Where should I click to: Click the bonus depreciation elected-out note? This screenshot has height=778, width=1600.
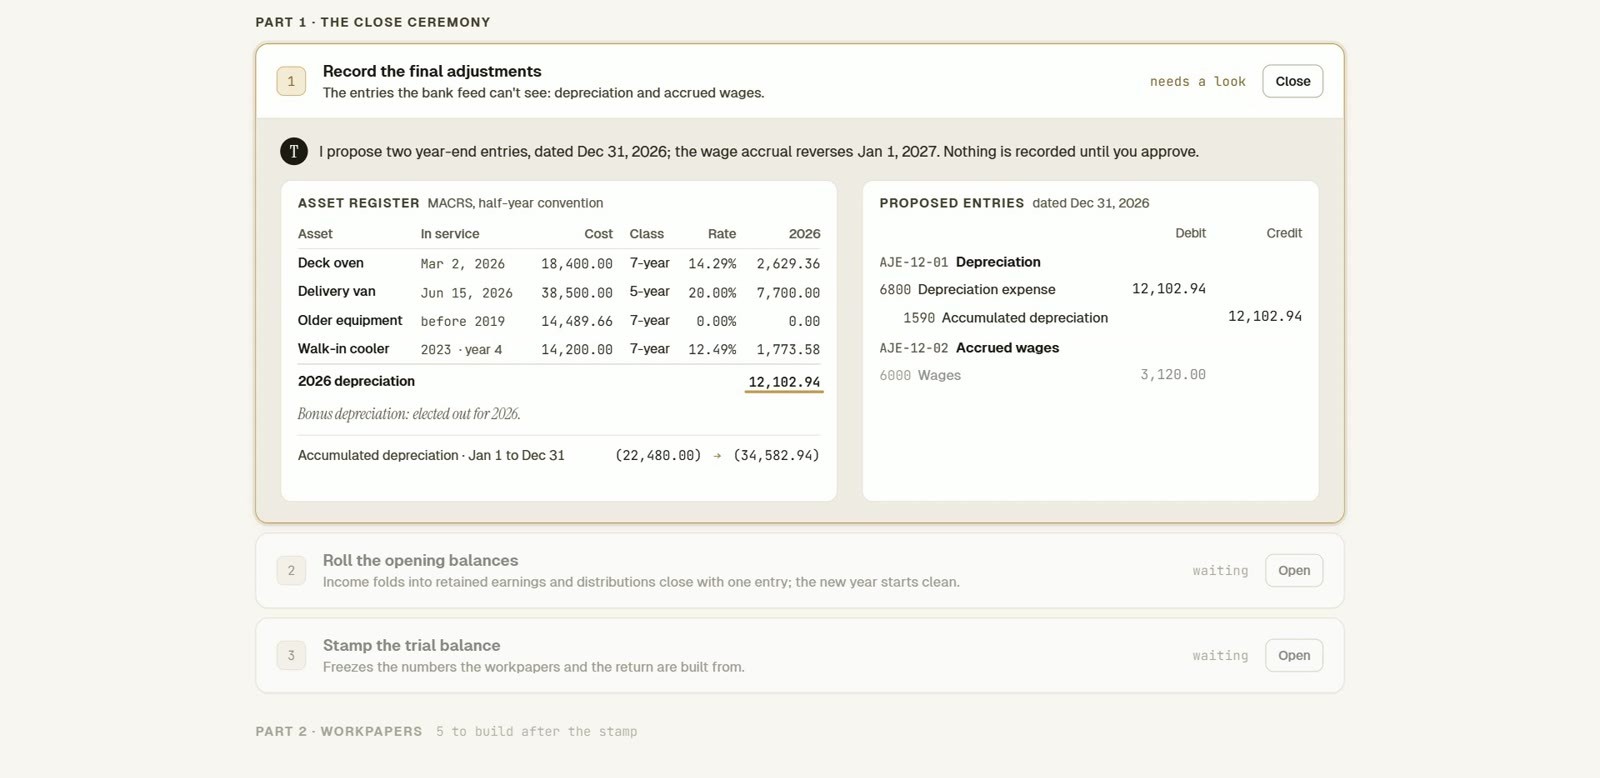coord(409,414)
